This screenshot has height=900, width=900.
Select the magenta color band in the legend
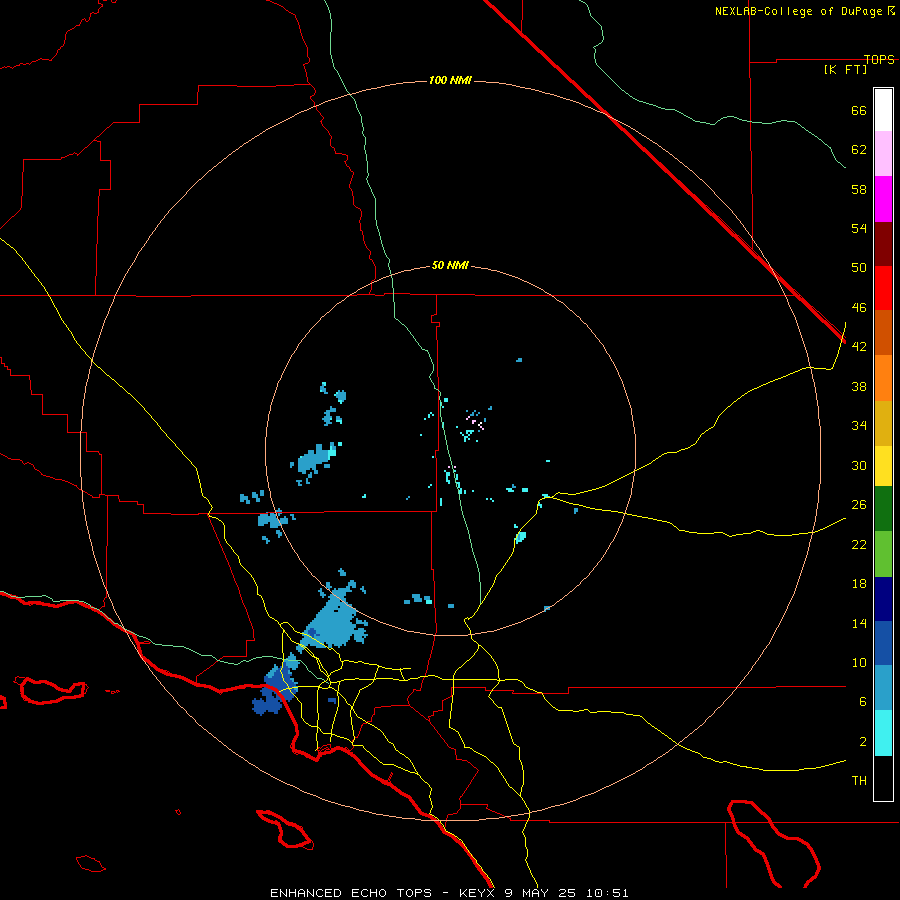tap(883, 199)
